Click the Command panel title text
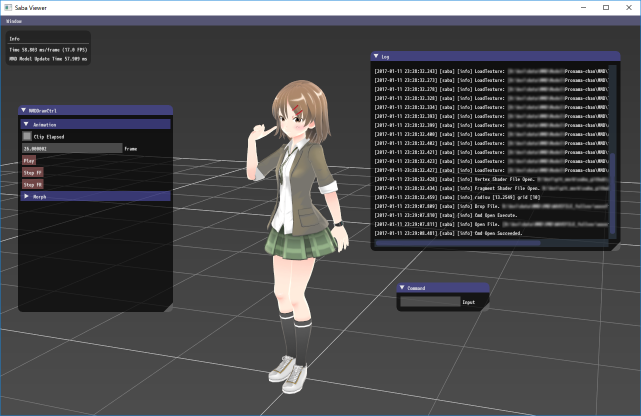 pyautogui.click(x=416, y=288)
